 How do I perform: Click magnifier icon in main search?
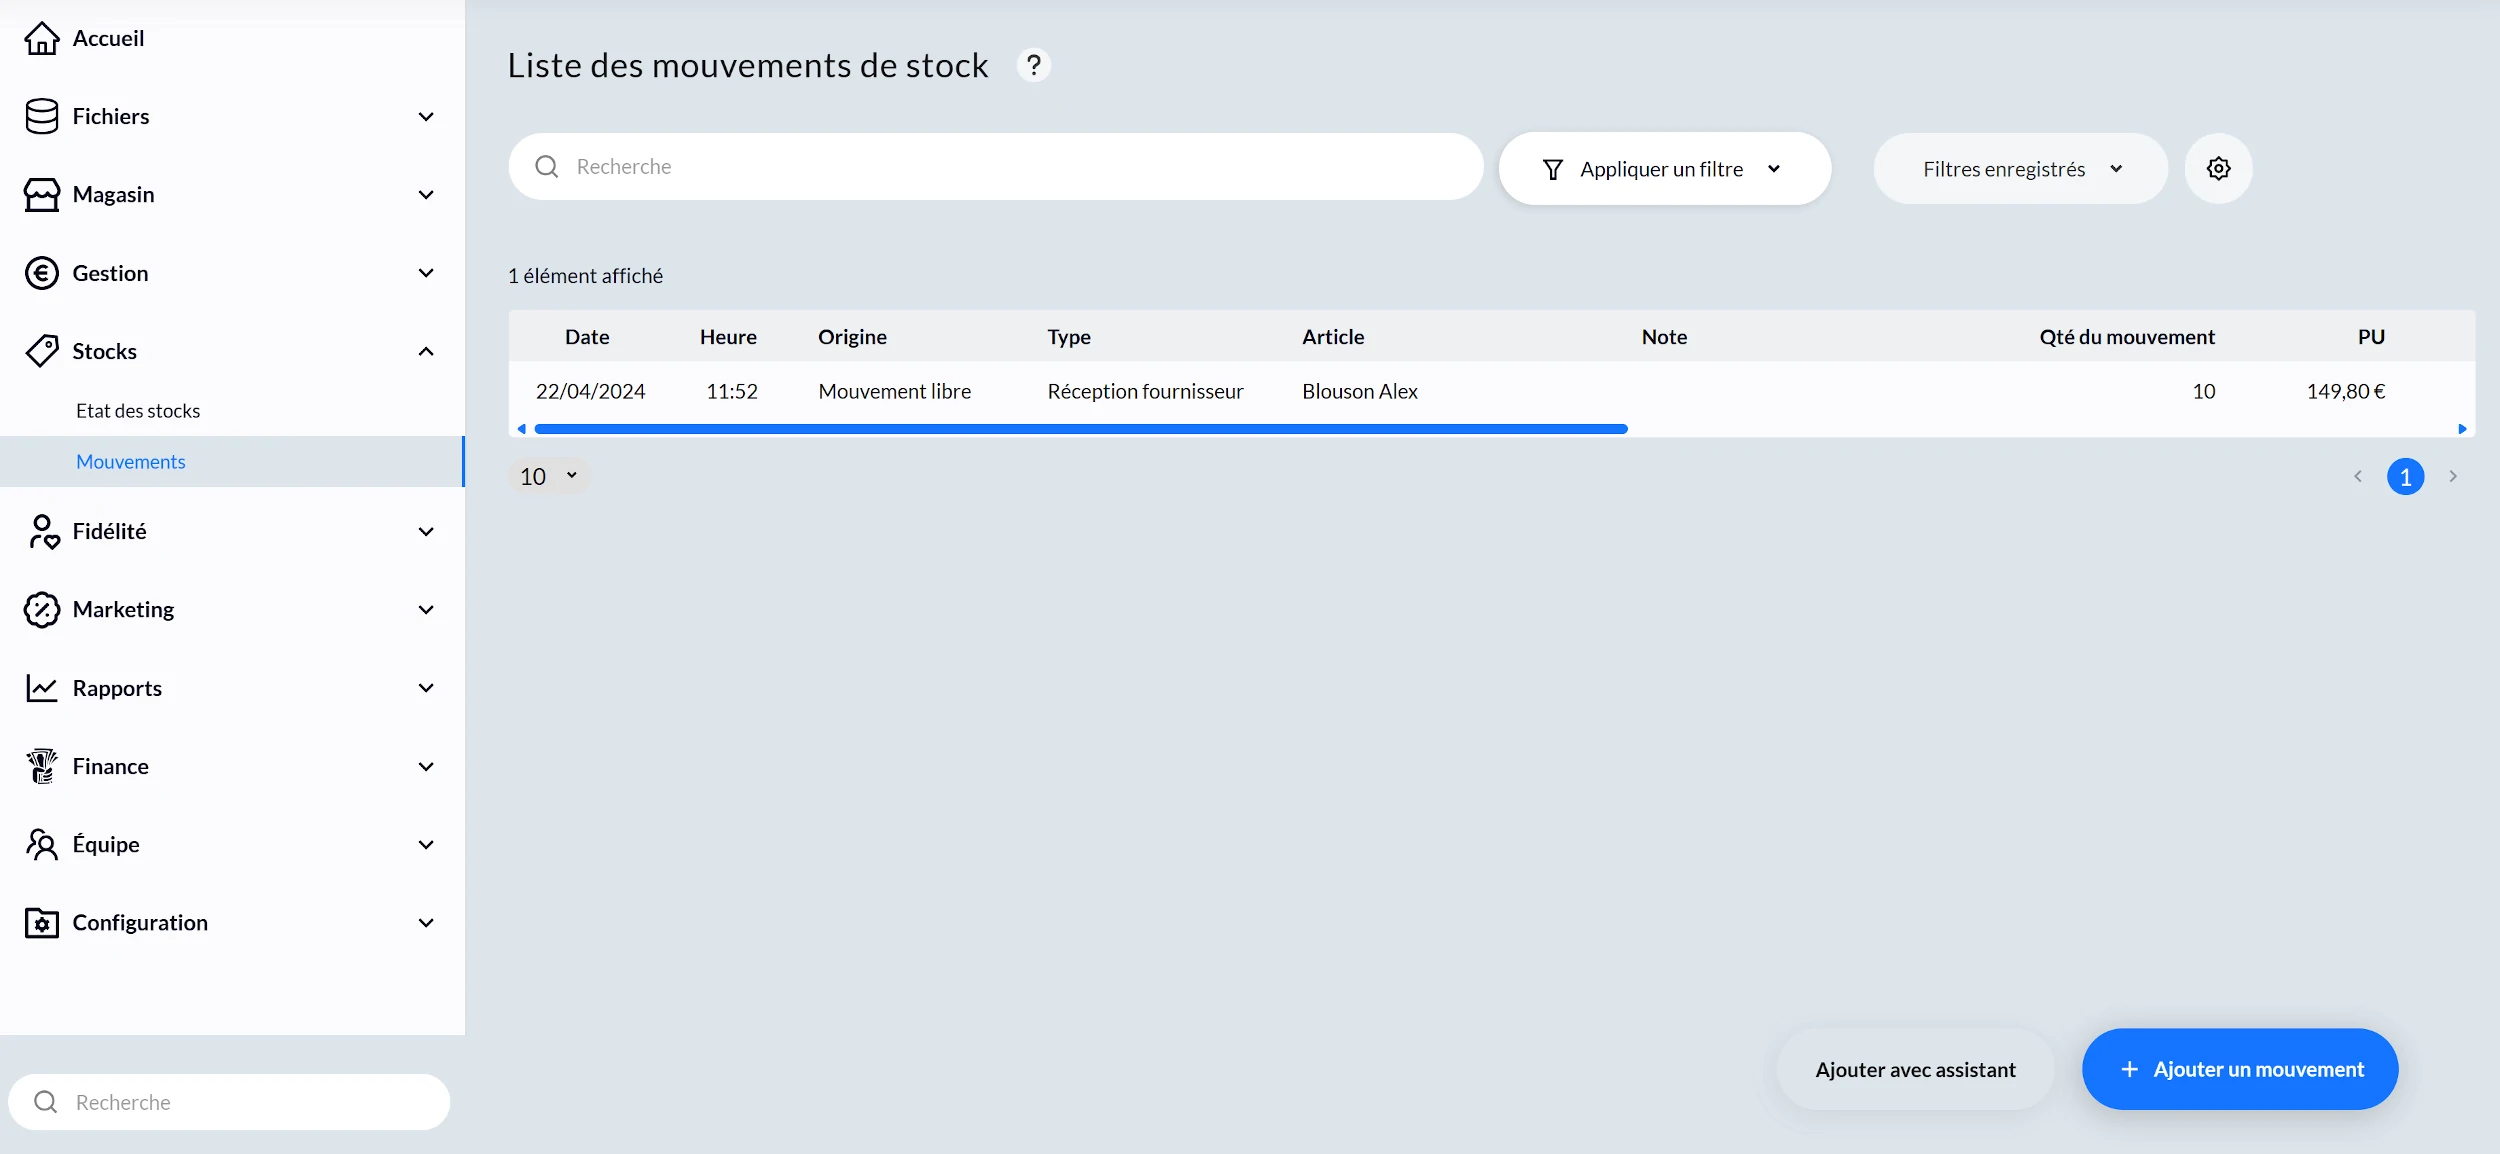click(x=547, y=166)
